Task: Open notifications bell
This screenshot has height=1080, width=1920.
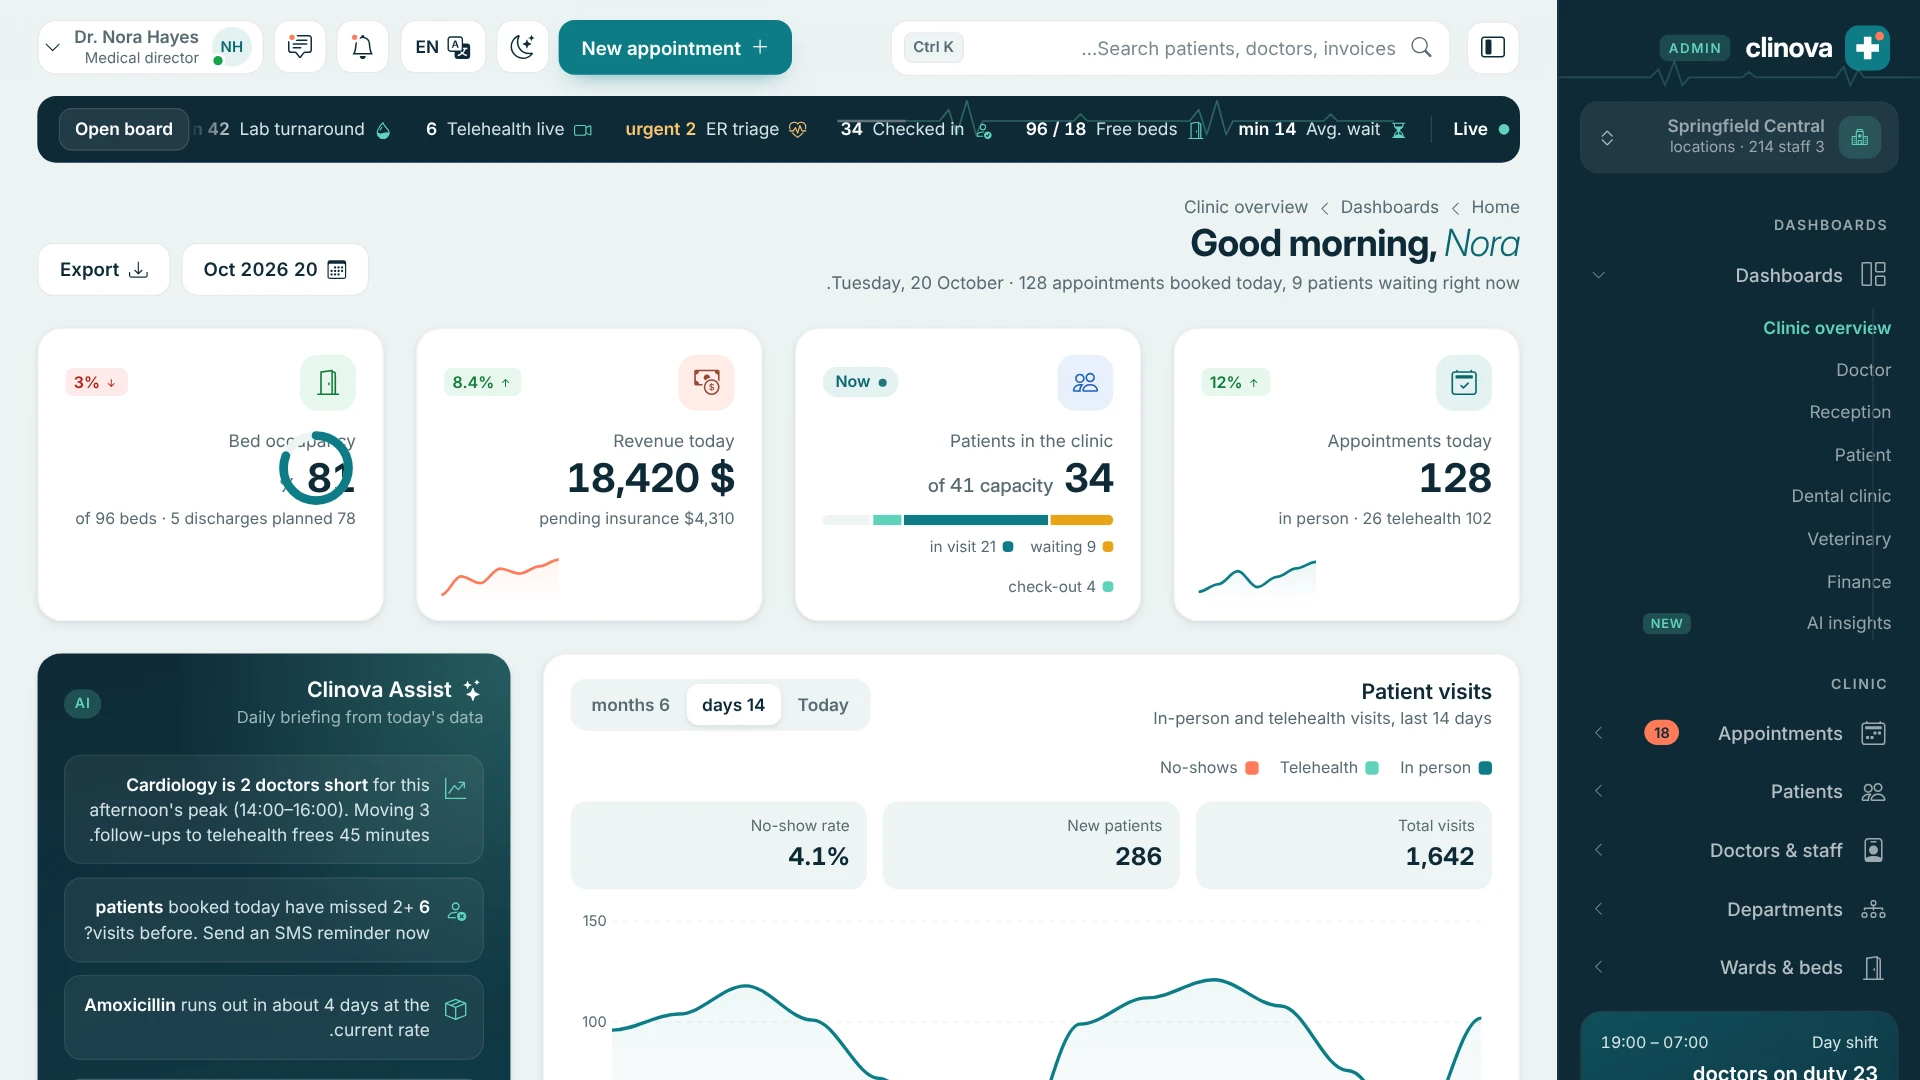Action: (x=362, y=47)
